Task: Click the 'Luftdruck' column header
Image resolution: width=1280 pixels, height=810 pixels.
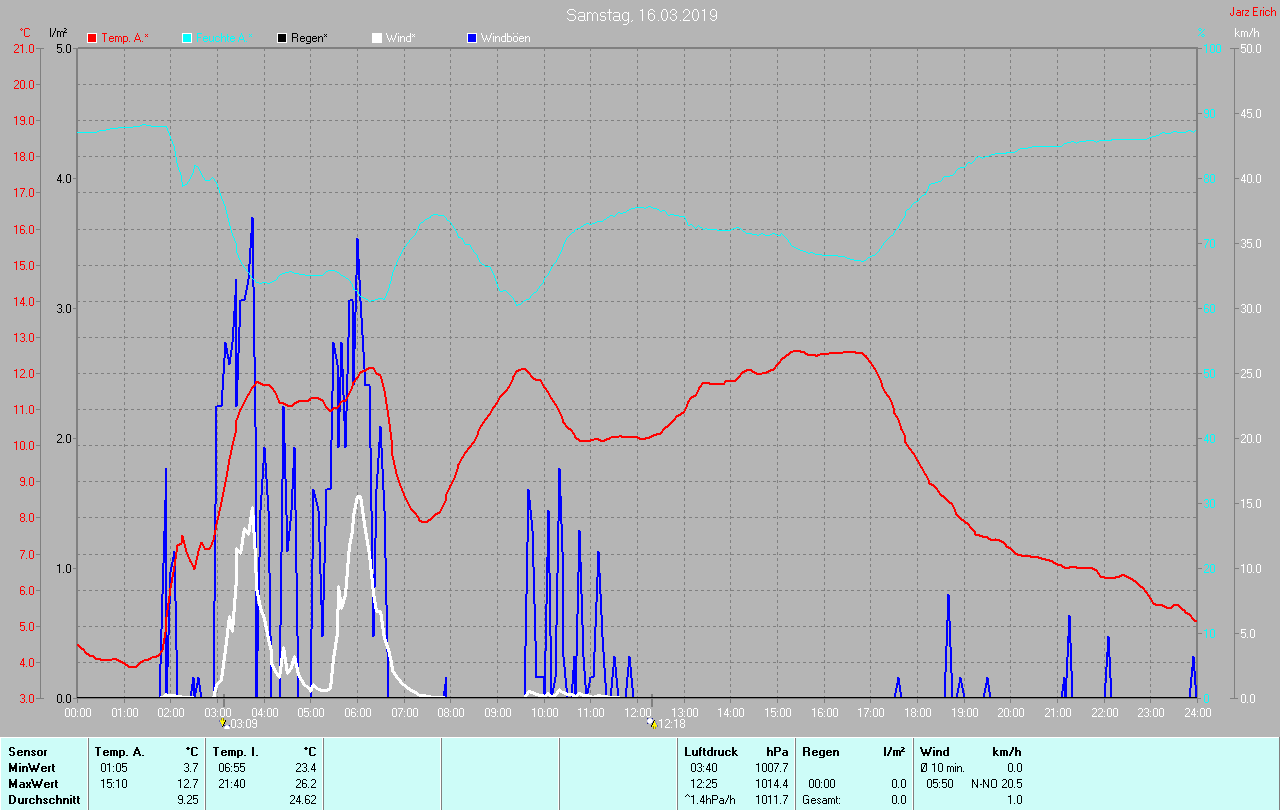Action: pos(711,751)
